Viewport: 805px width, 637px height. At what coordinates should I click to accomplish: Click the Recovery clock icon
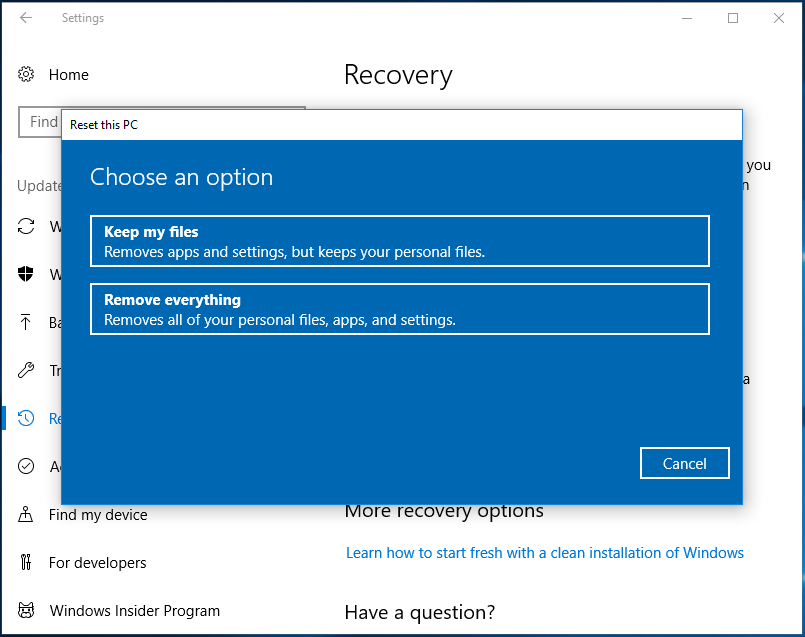[x=26, y=418]
